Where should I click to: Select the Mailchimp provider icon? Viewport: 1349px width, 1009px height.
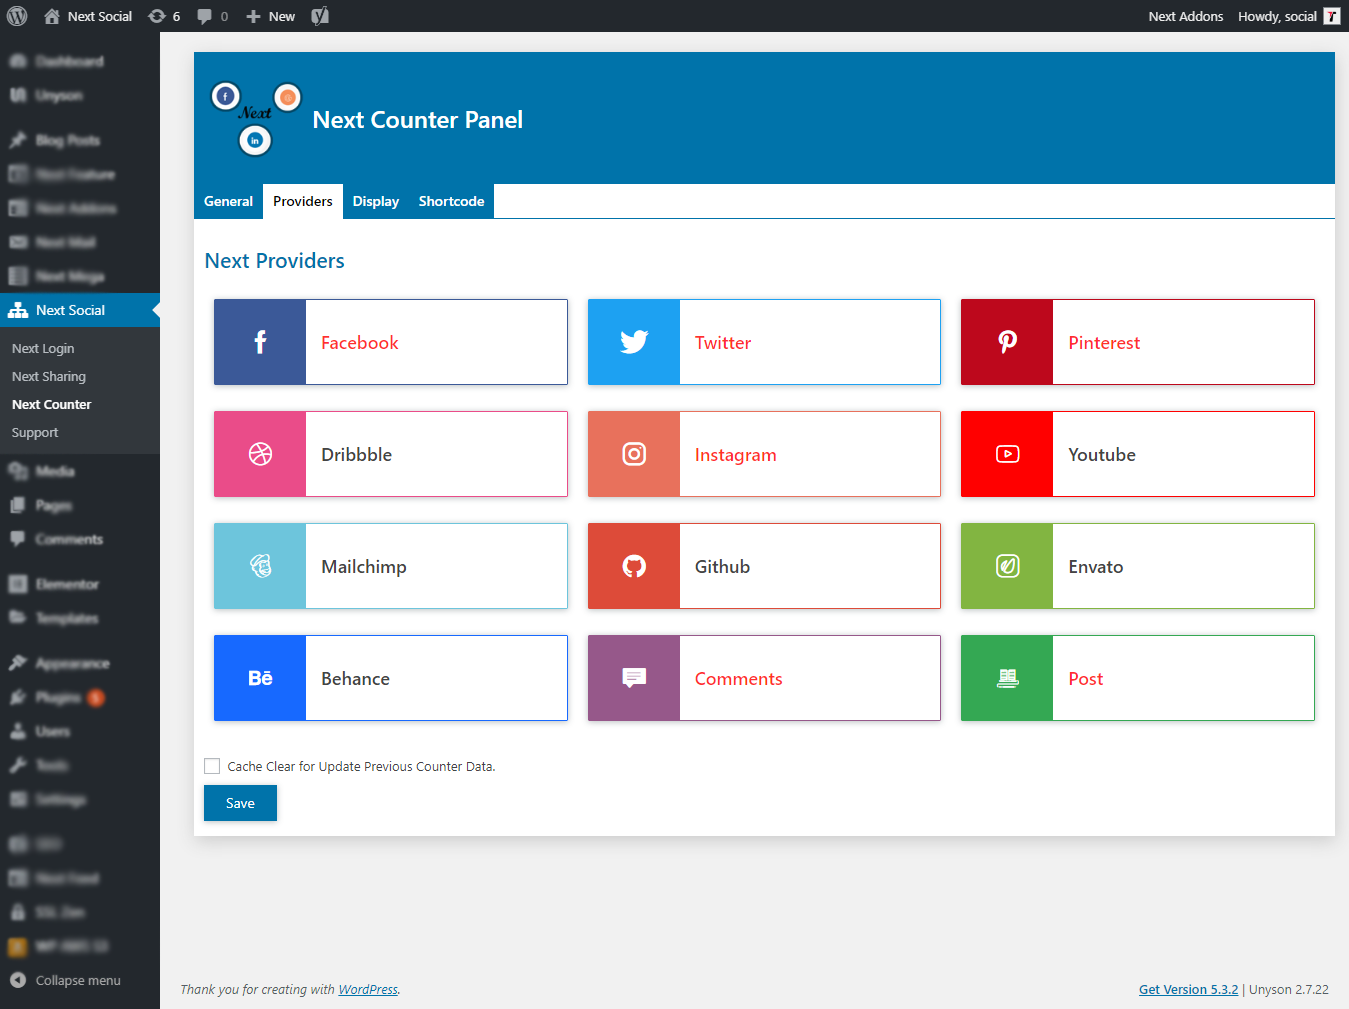260,566
